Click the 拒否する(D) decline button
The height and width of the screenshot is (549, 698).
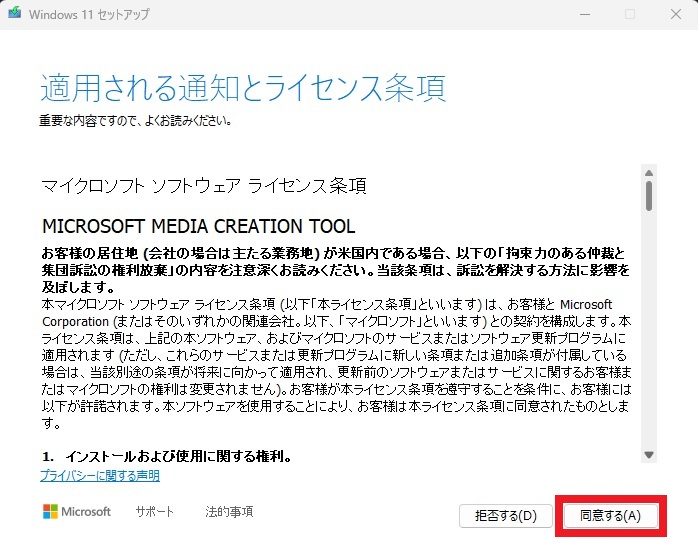click(506, 516)
